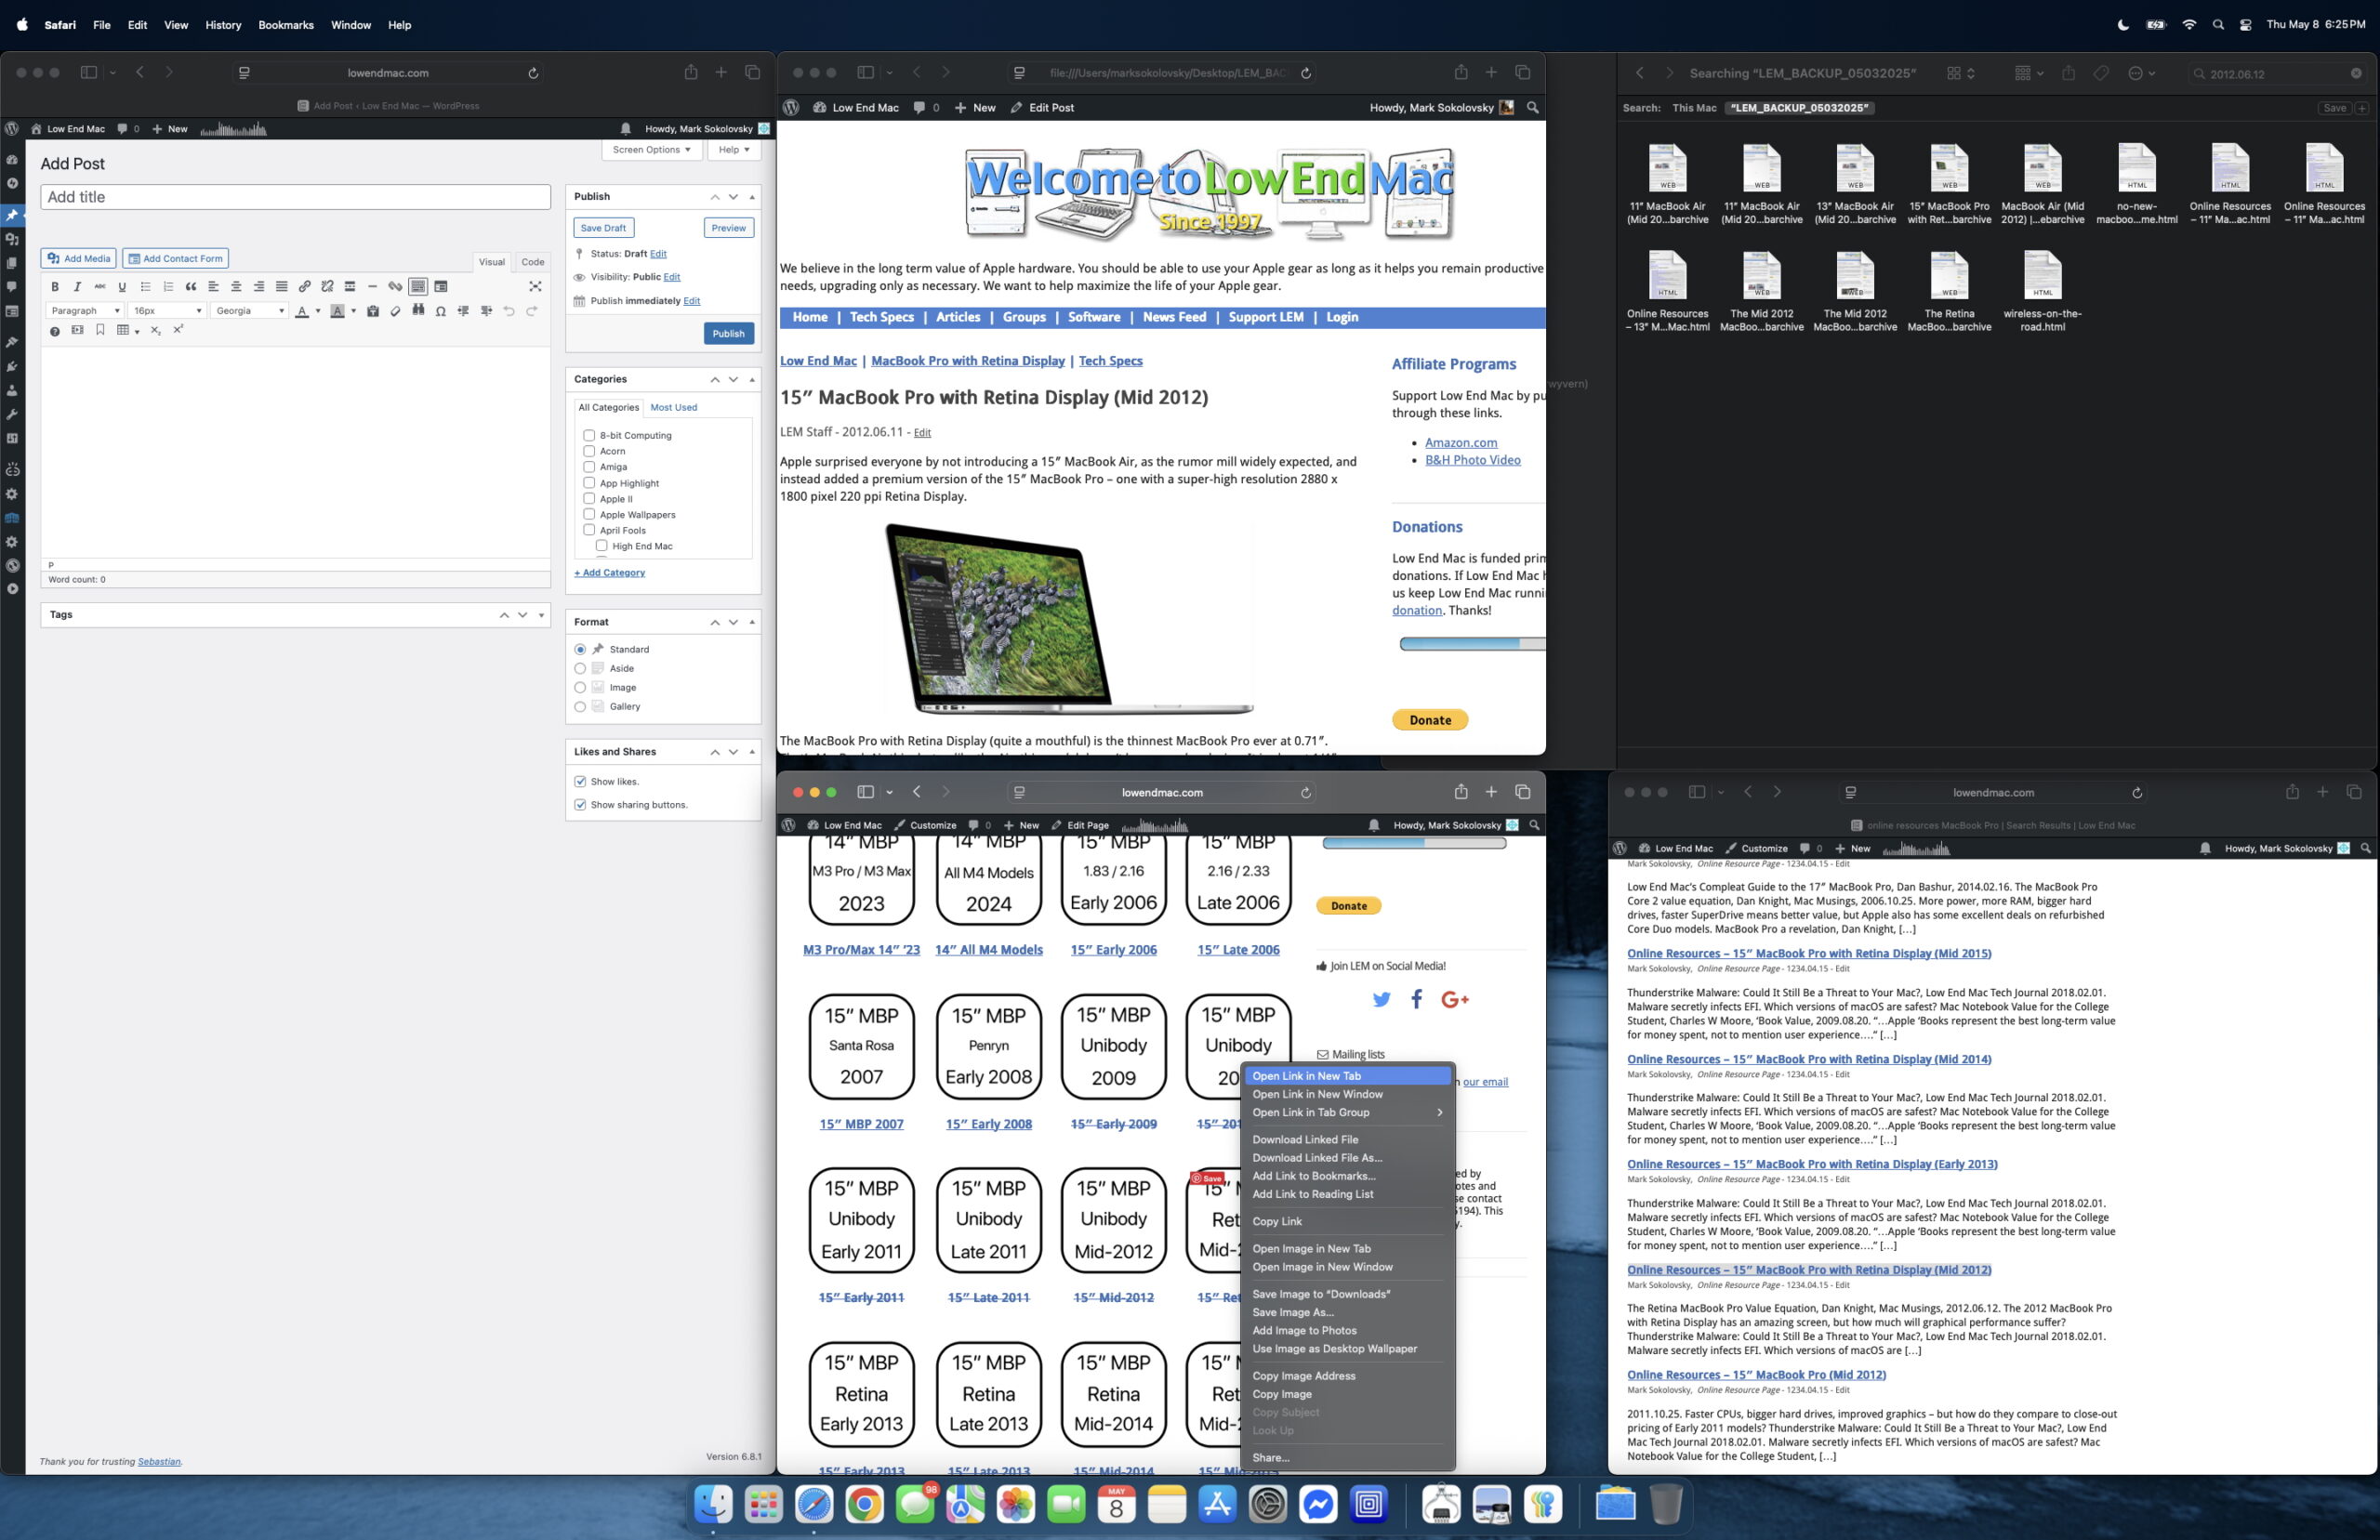Viewport: 2380px width, 1540px height.
Task: Align text left in the editor
Action: point(213,287)
